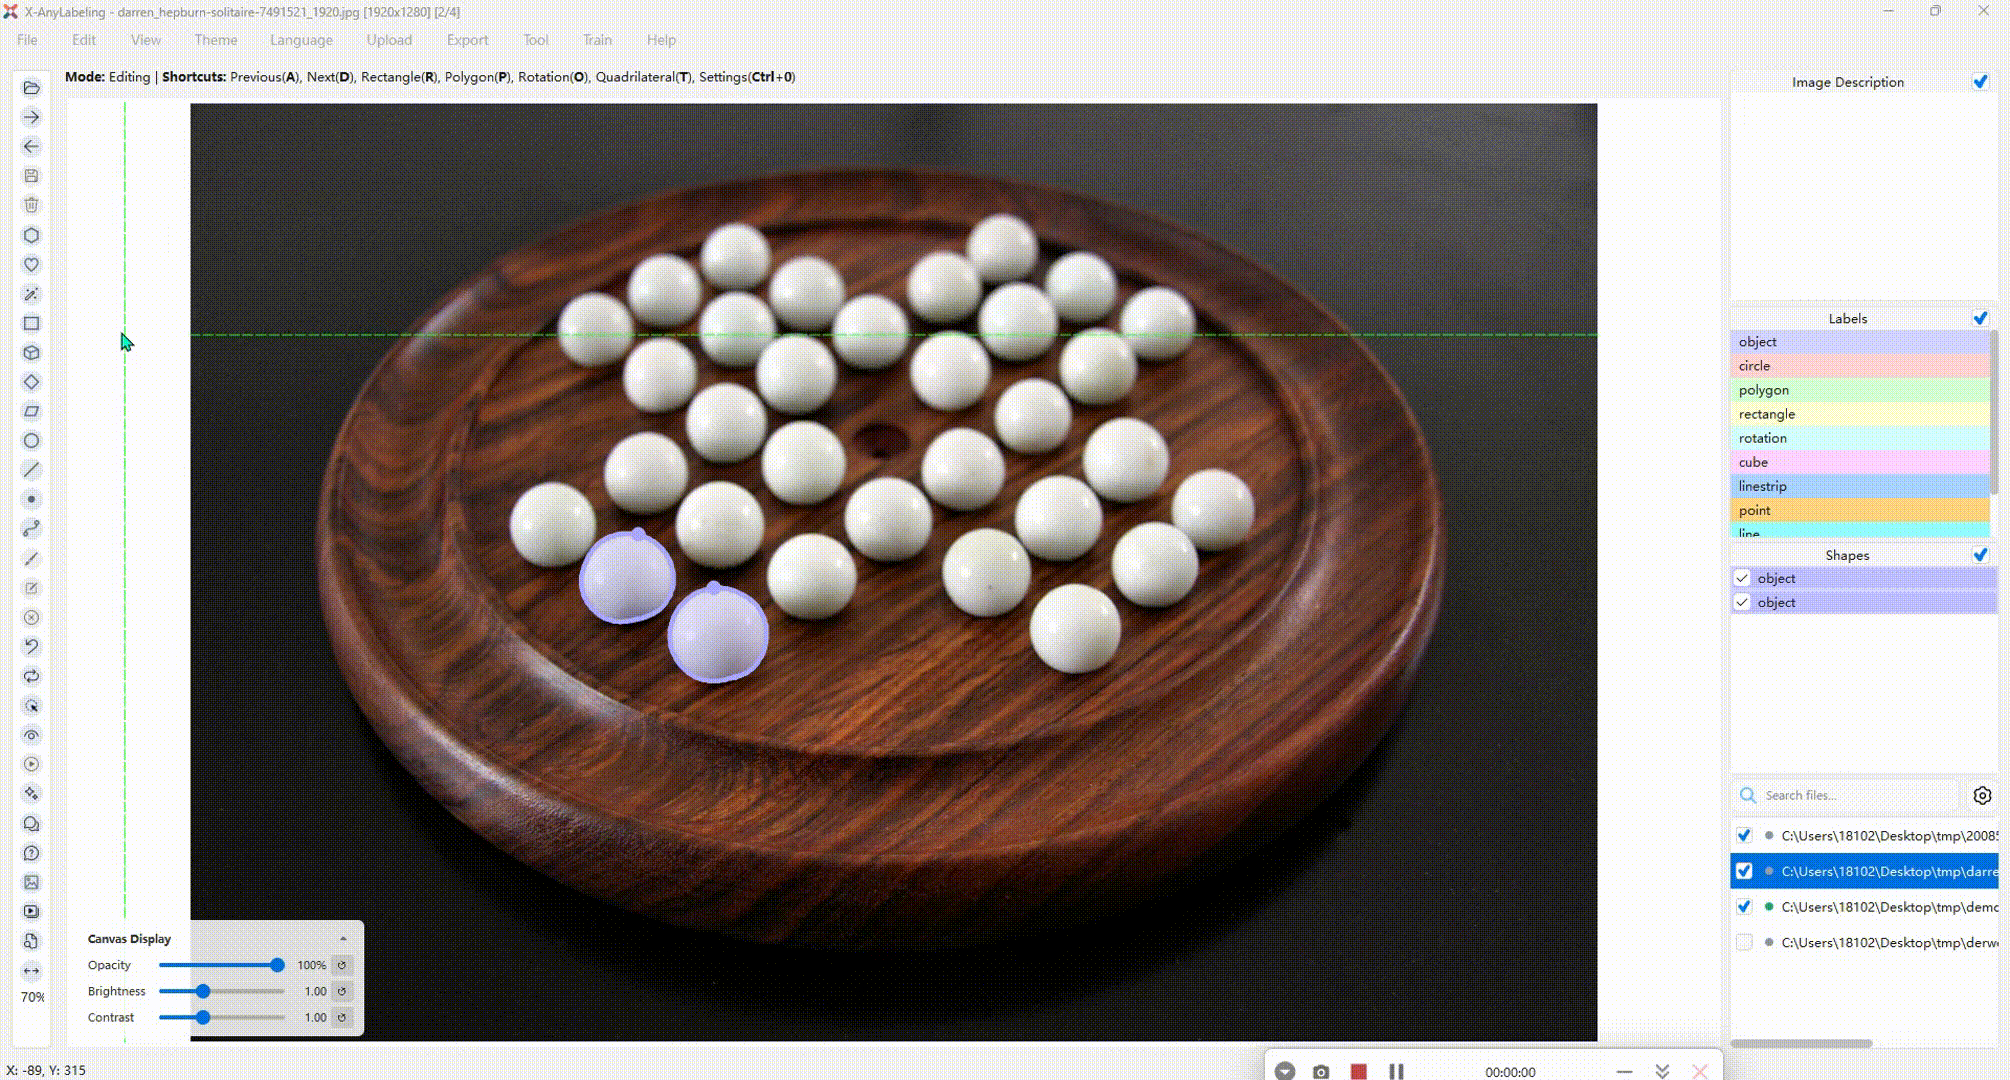The image size is (2010, 1080).
Task: Select the rectangle drawing tool
Action: click(x=31, y=323)
